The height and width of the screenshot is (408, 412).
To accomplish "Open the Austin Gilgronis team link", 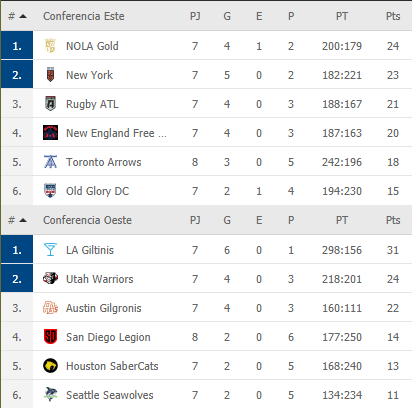I will pyautogui.click(x=104, y=308).
